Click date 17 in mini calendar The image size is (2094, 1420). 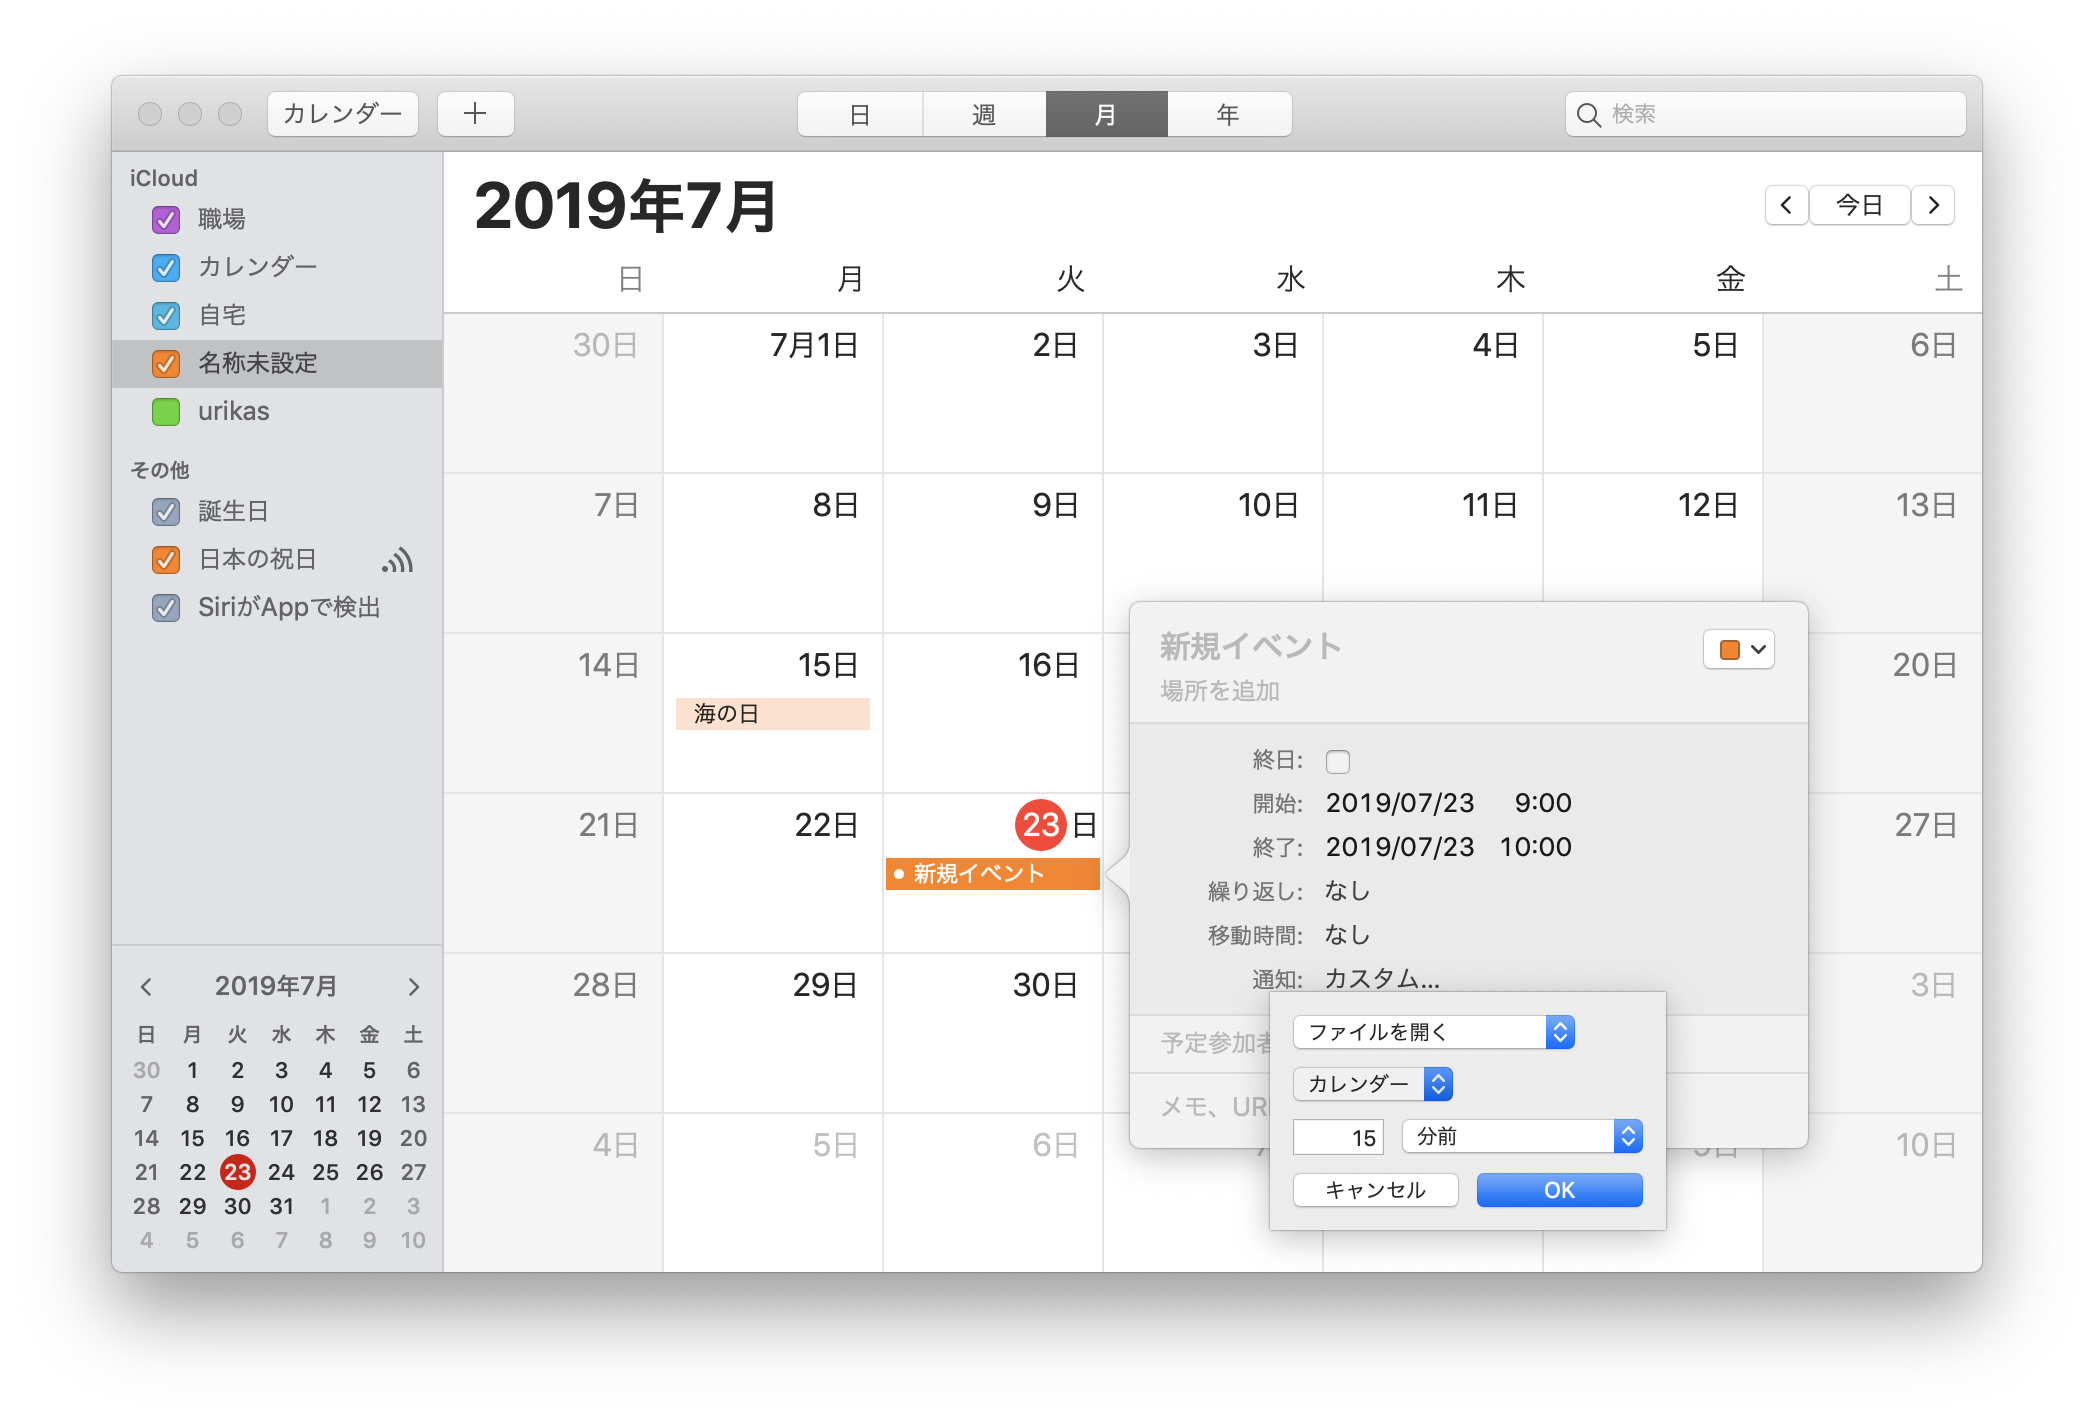click(282, 1138)
